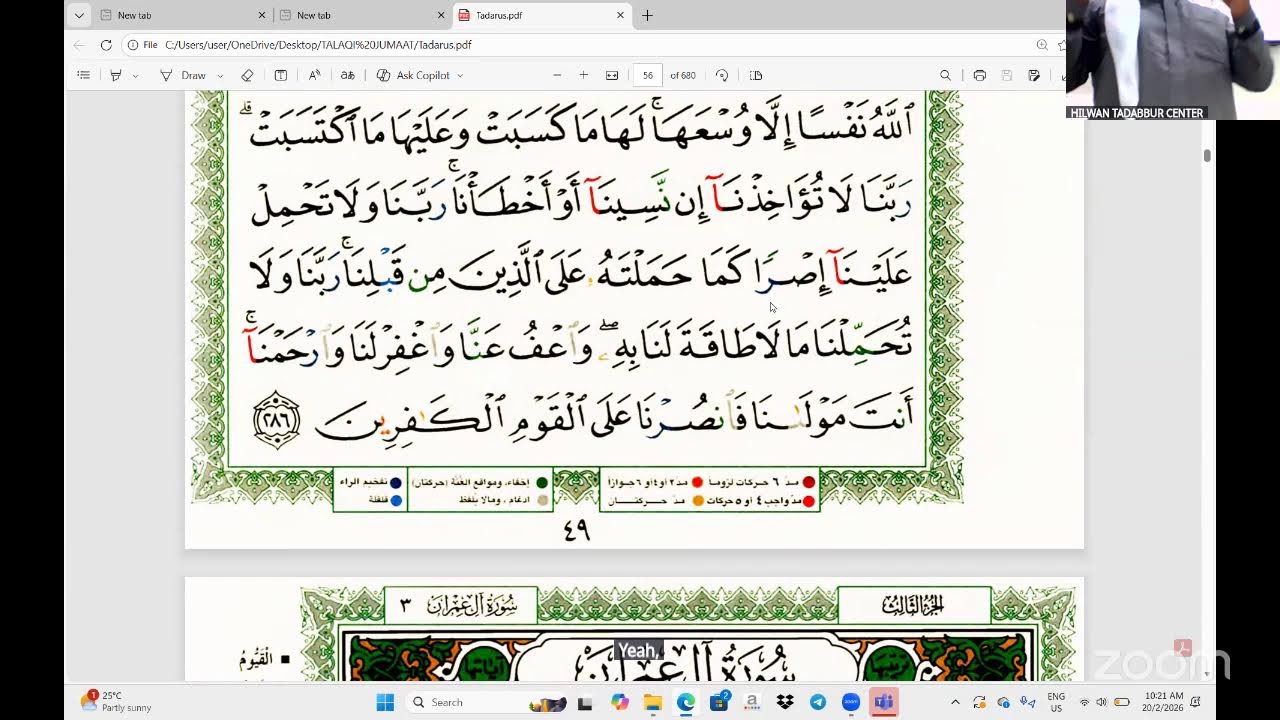This screenshot has height=720, width=1280.
Task: Open the weather widget showing 25°C
Action: point(117,702)
